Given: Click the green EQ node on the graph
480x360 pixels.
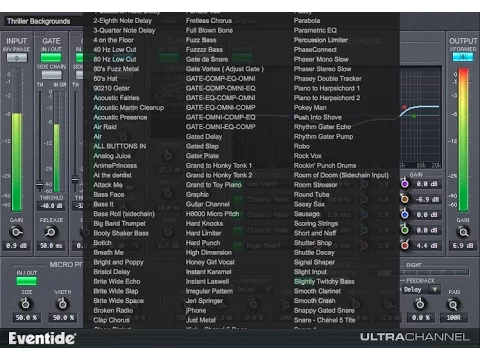Looking at the screenshot, I should coord(414,116).
